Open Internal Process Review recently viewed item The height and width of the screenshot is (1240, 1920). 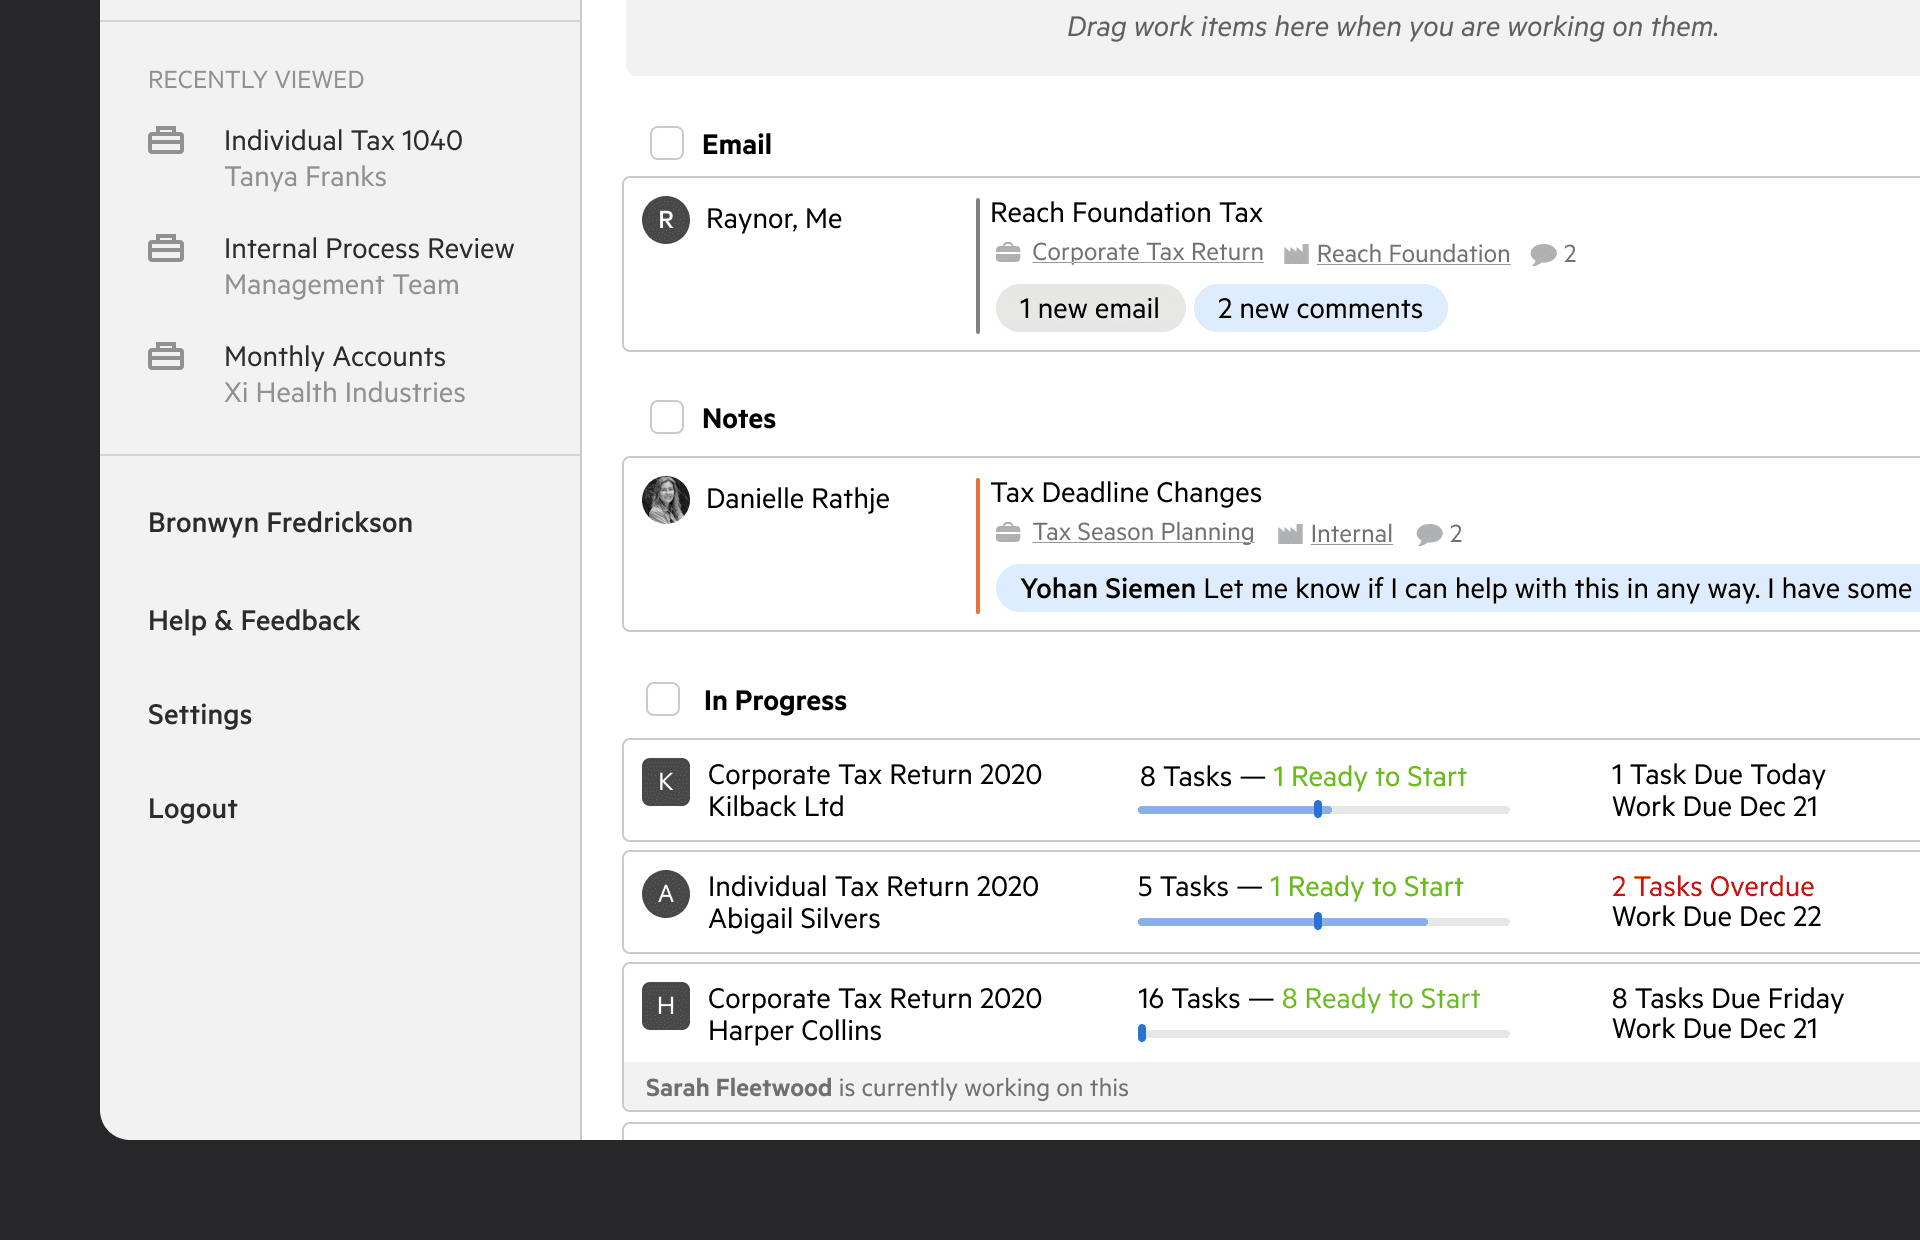point(369,266)
